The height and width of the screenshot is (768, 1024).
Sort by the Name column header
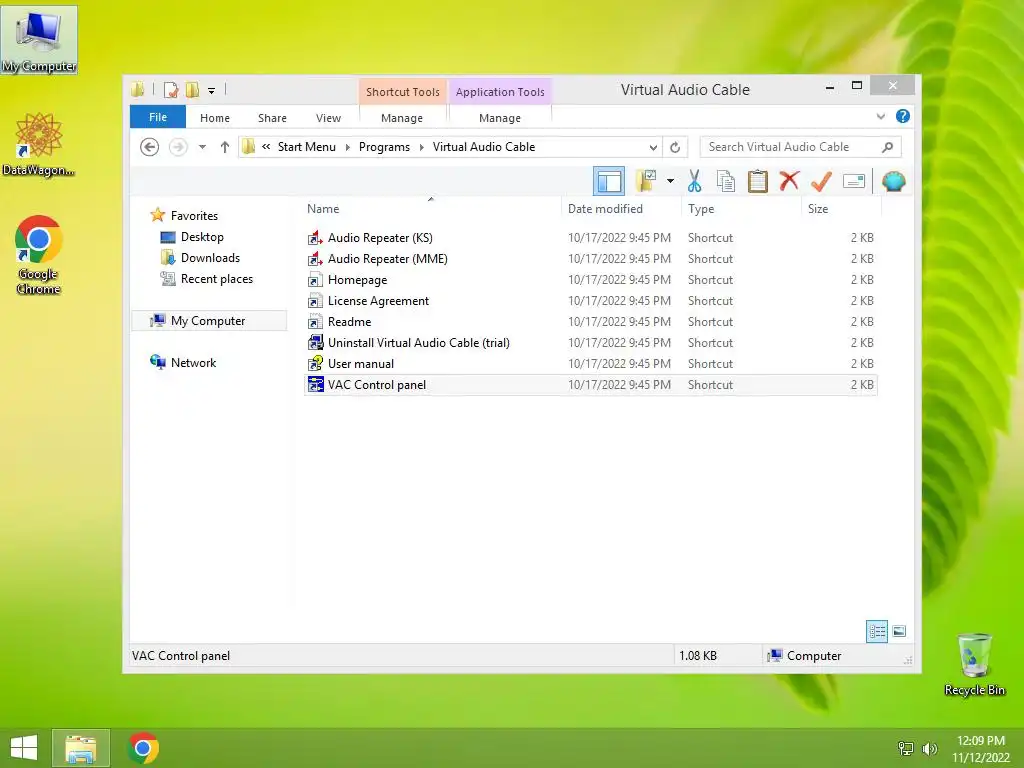pyautogui.click(x=431, y=209)
